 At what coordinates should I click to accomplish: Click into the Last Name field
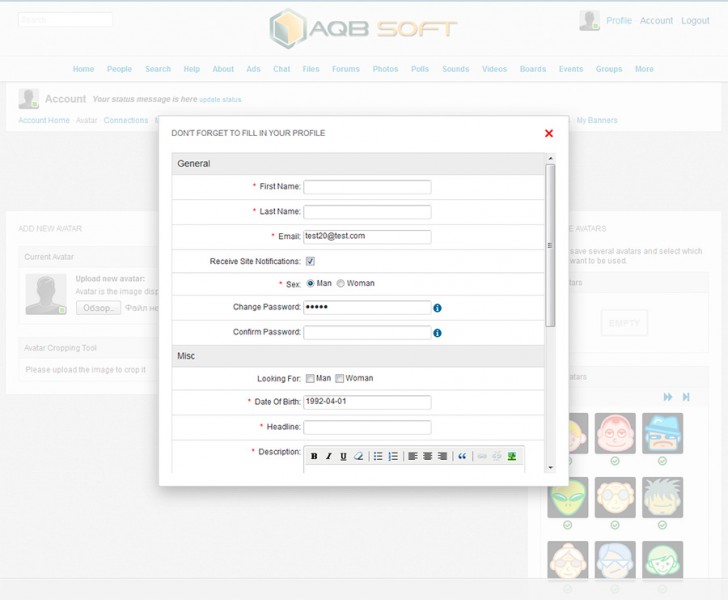367,212
